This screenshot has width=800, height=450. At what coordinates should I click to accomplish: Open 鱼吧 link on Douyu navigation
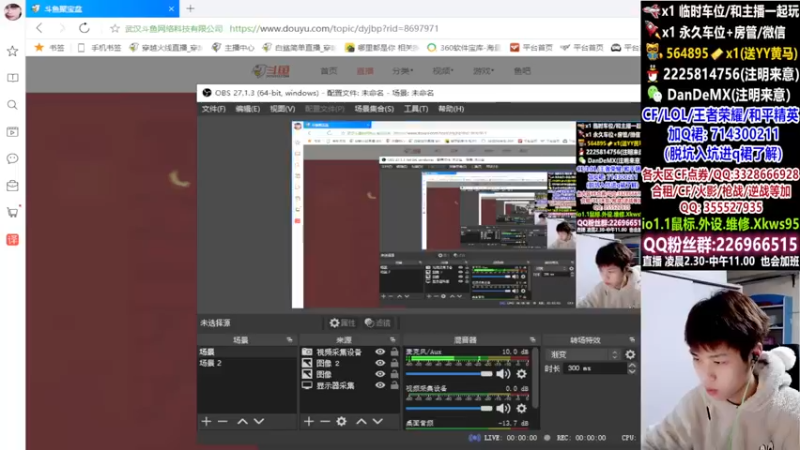point(522,71)
